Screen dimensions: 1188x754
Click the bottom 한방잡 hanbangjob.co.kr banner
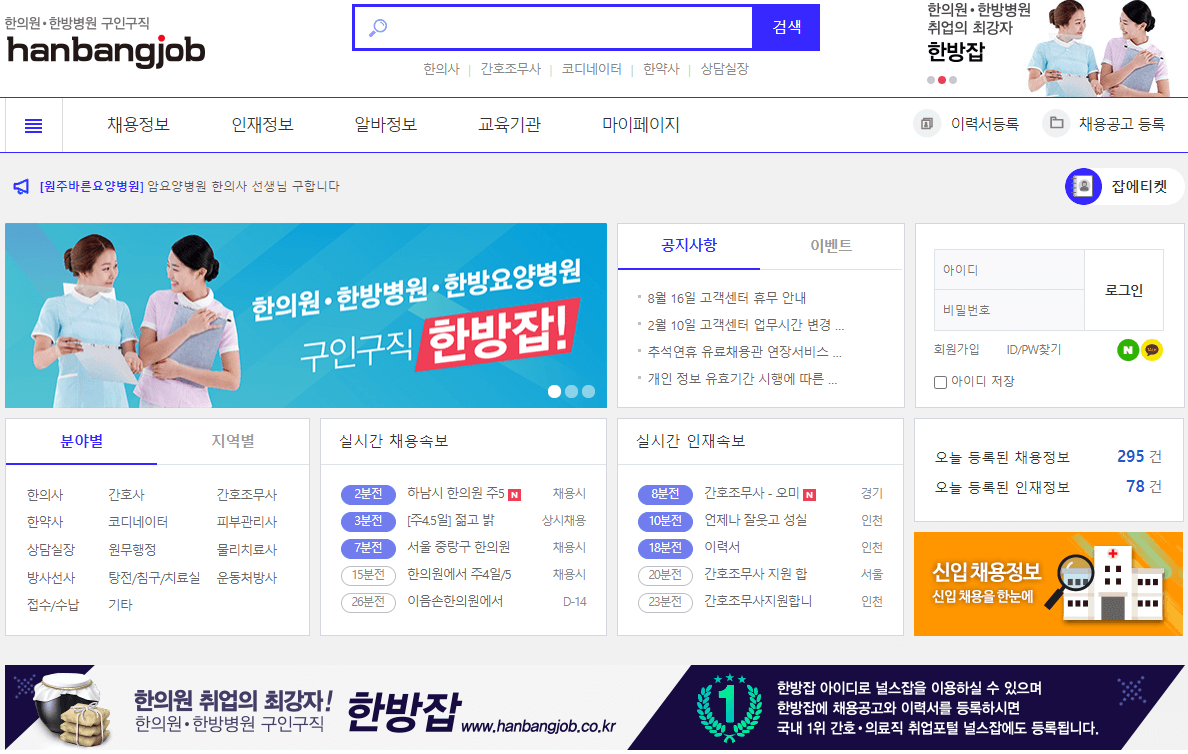tap(594, 708)
